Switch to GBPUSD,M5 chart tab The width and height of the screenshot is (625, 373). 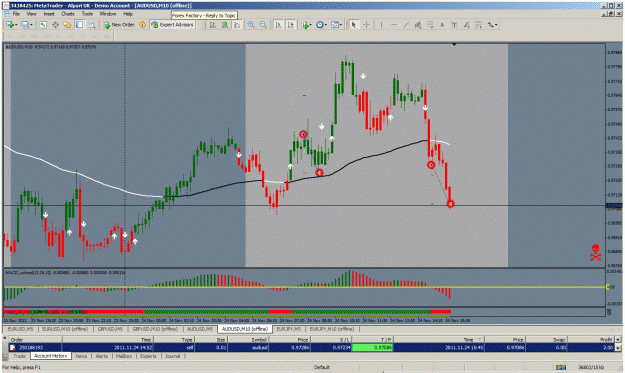coord(110,329)
